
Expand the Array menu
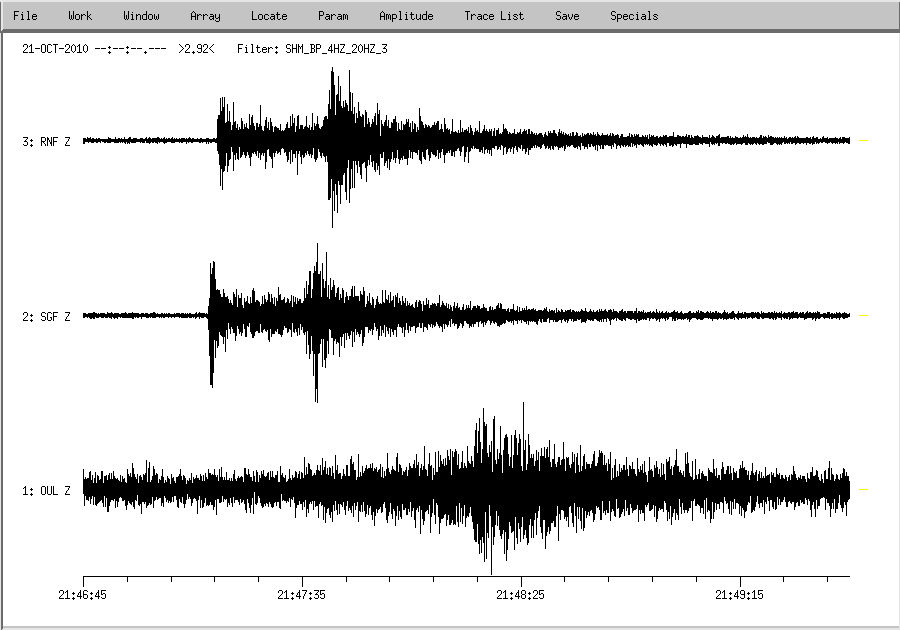coord(205,16)
